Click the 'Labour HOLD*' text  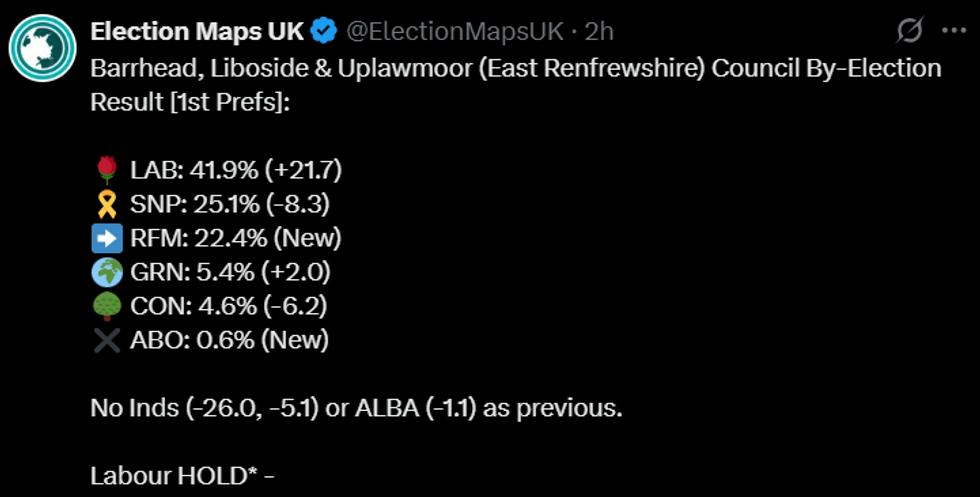(176, 476)
